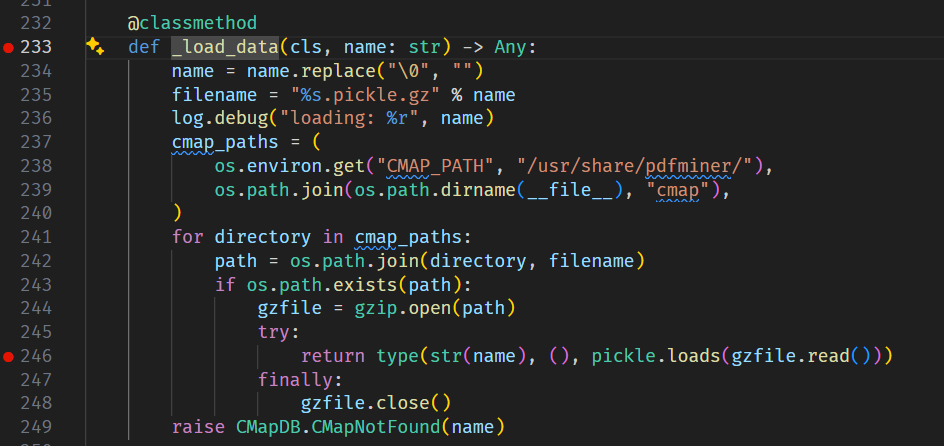Click the finally keyword
This screenshot has height=446, width=944.
pos(295,380)
